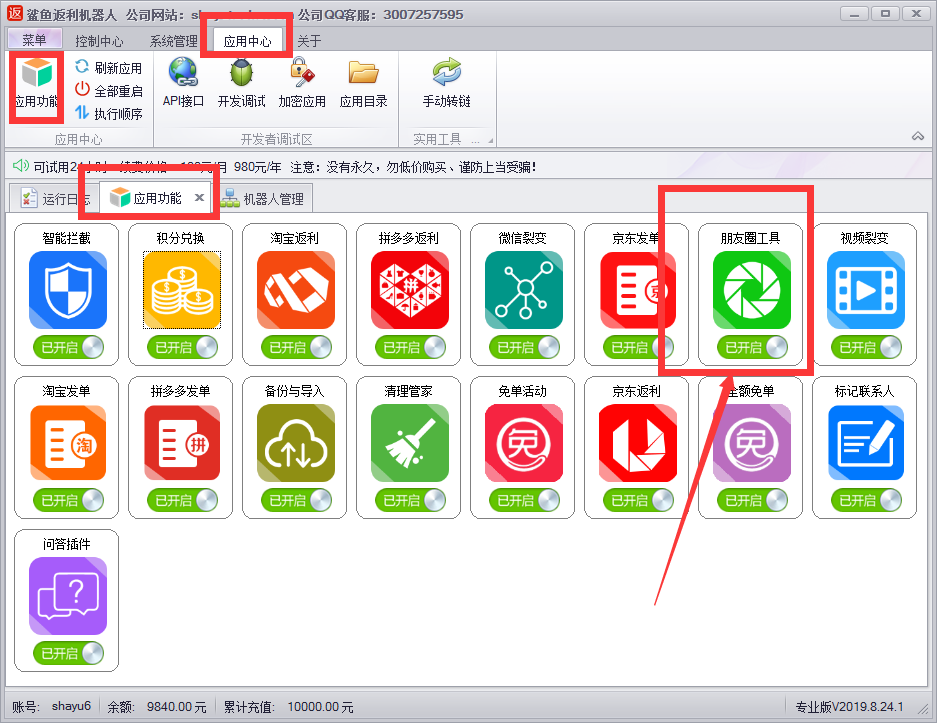Screen dimensions: 937x723
Task: Open the 京东发单 app icon
Action: coord(638,290)
